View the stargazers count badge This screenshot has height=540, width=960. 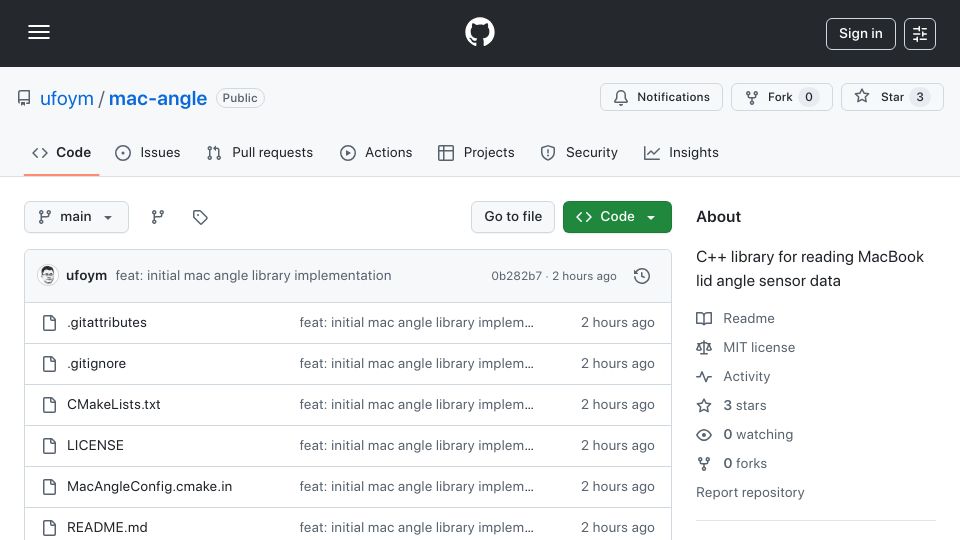click(920, 97)
